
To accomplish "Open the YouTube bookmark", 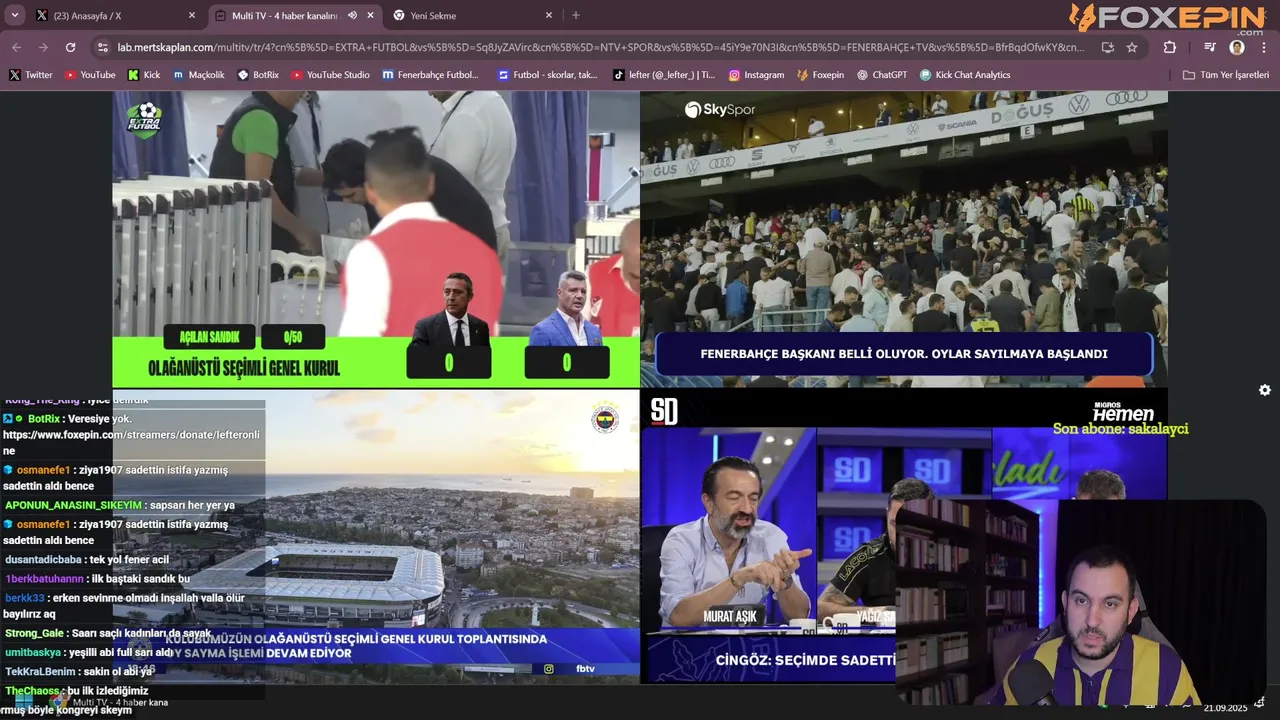I will [90, 75].
